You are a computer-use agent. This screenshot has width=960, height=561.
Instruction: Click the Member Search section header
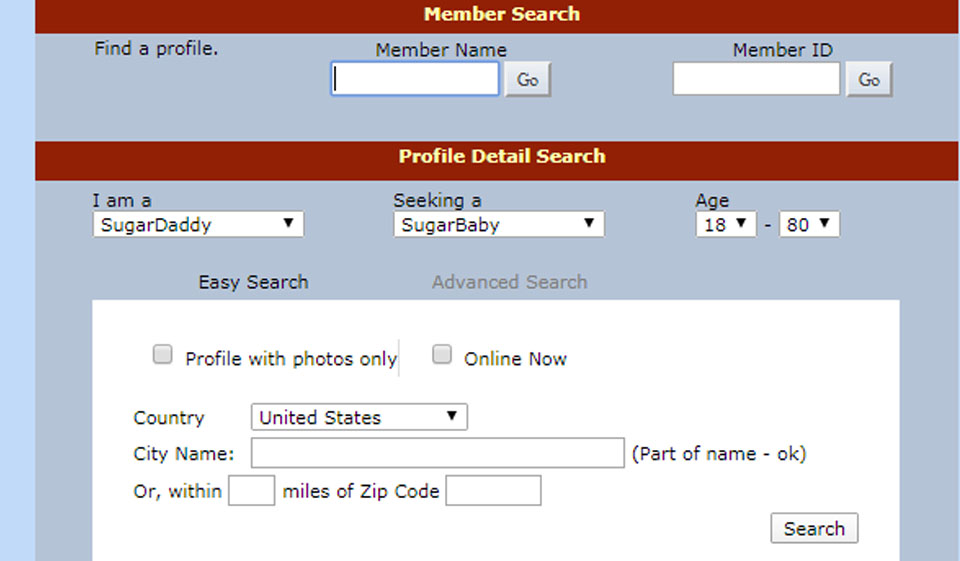[501, 15]
